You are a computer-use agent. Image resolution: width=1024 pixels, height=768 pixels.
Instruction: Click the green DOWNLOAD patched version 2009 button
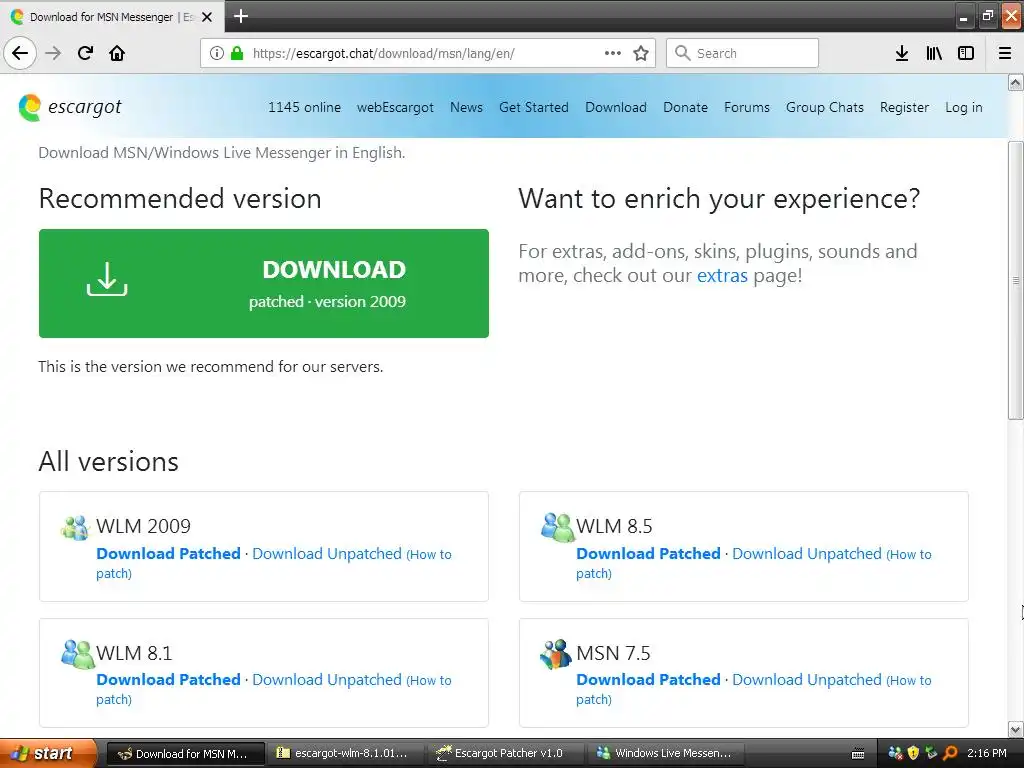[264, 283]
